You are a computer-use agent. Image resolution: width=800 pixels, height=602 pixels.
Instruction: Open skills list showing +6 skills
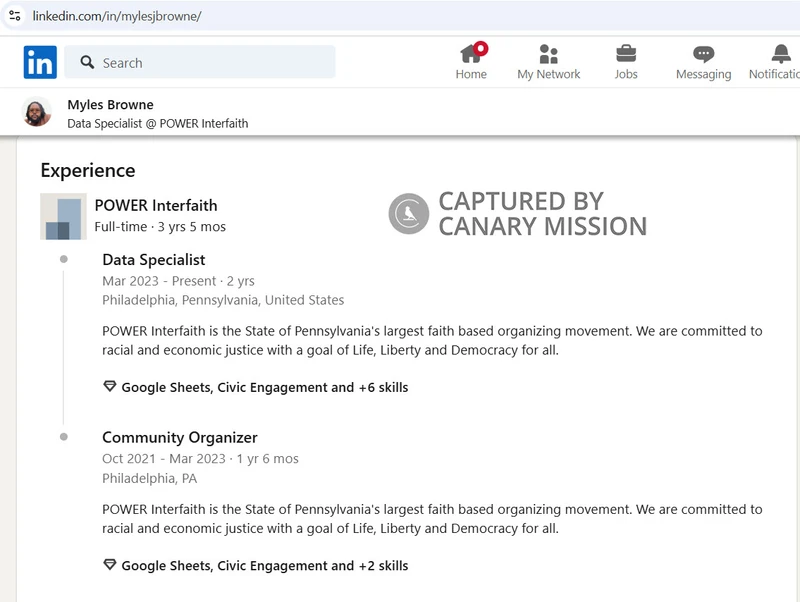(265, 387)
